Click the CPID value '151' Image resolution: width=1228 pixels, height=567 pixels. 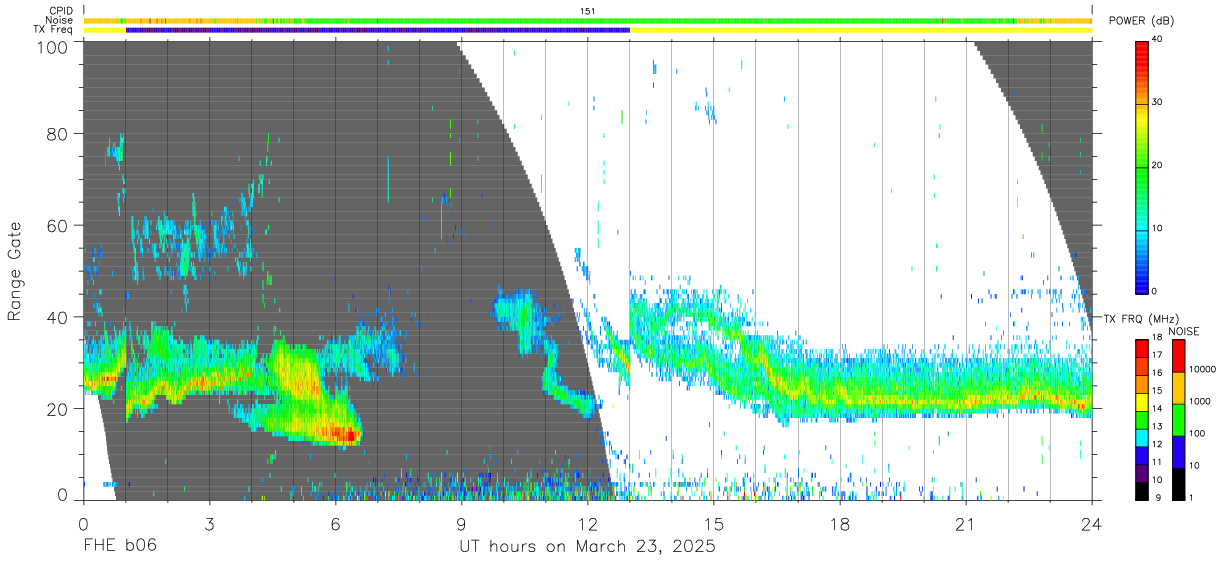(588, 11)
